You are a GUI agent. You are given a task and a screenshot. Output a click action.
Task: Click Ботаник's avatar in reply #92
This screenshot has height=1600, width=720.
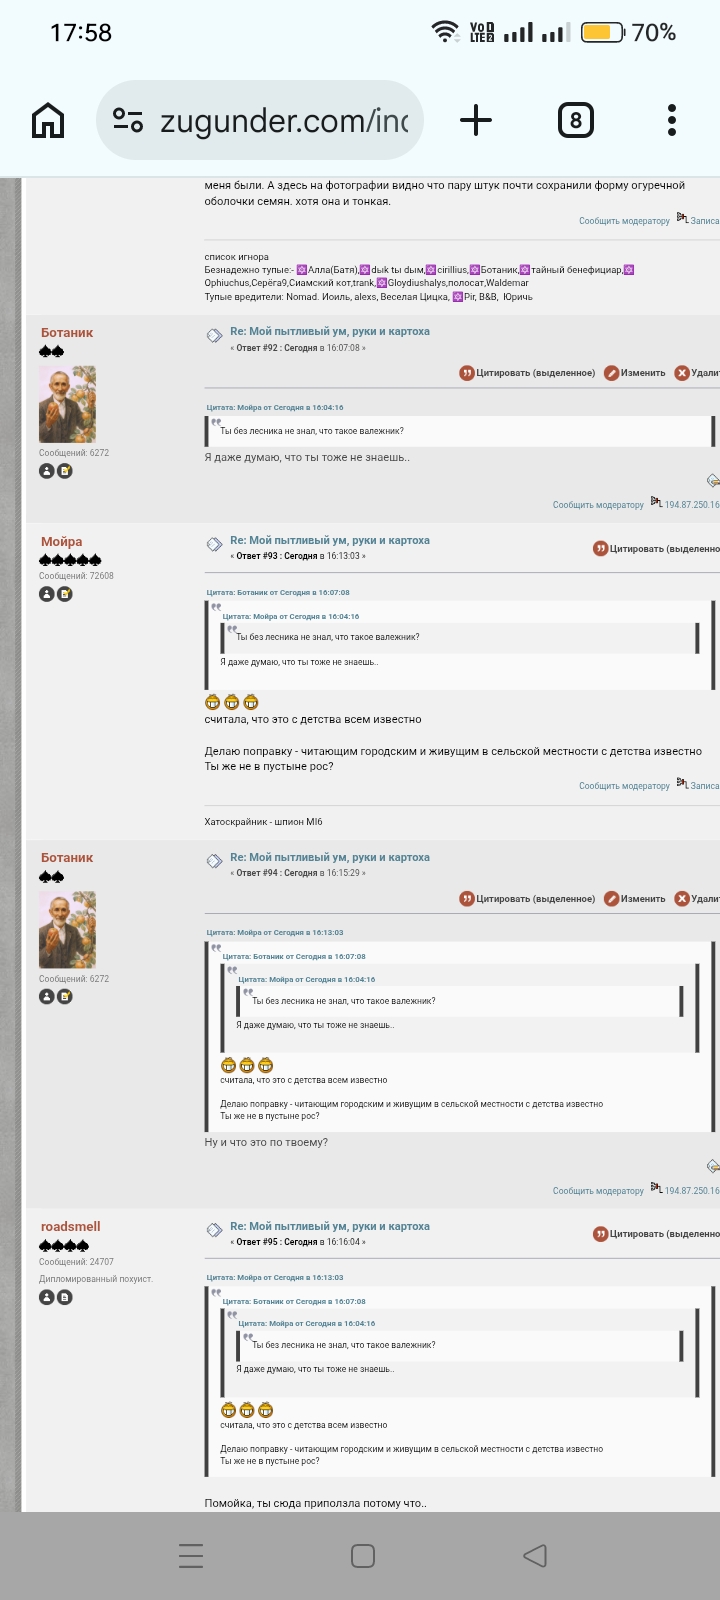pos(67,404)
